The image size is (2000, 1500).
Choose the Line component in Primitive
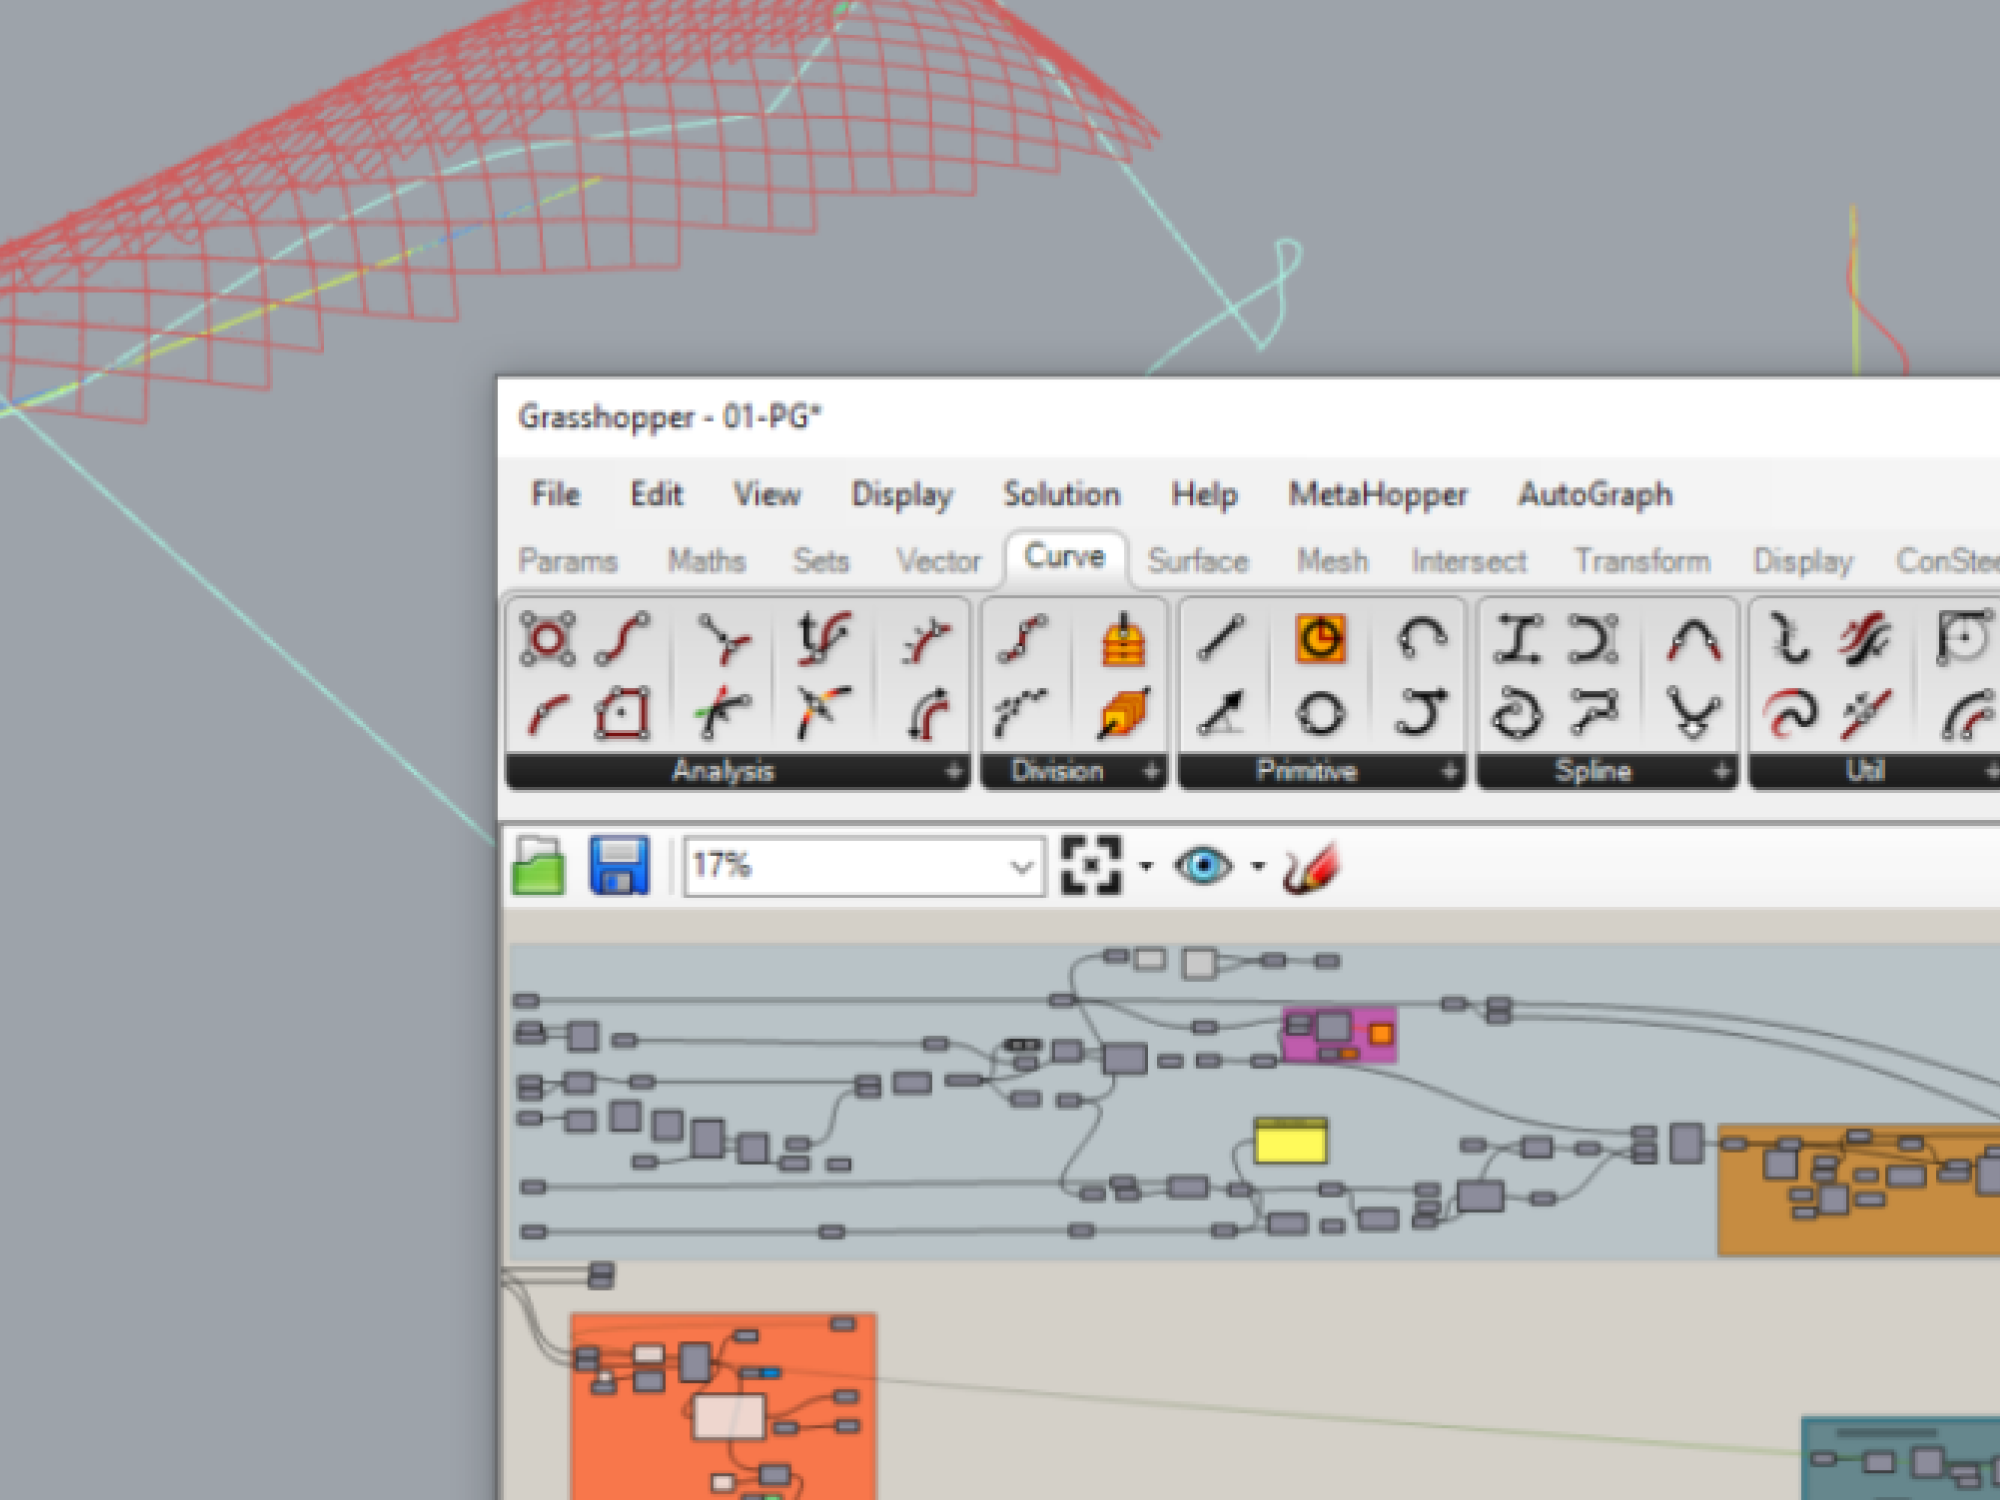(x=1221, y=638)
